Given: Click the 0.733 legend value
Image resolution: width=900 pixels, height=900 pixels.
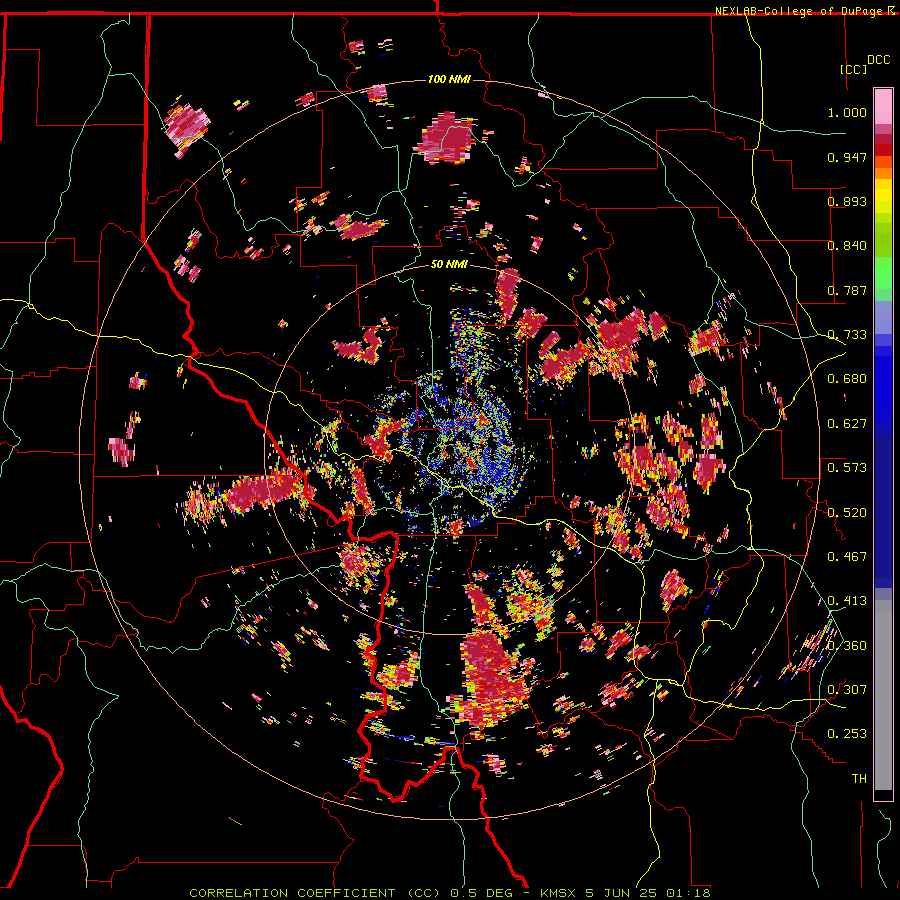Looking at the screenshot, I should point(847,335).
